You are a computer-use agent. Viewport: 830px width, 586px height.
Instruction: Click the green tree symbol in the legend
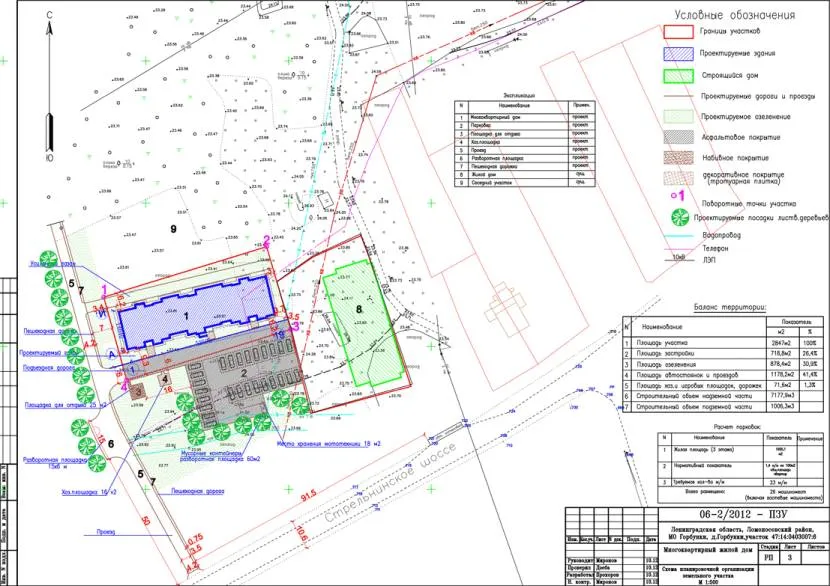[x=679, y=216]
